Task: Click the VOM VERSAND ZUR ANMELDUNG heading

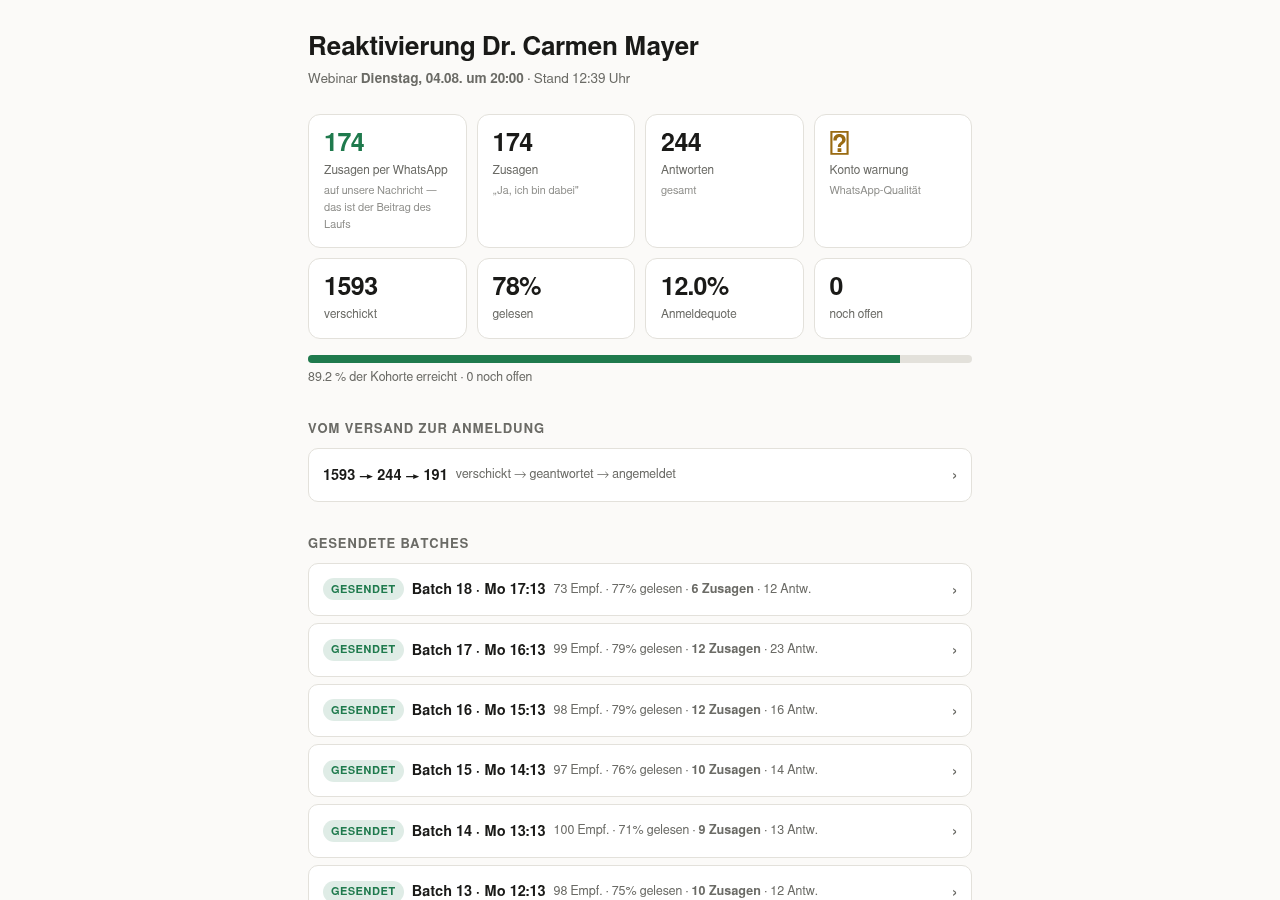Action: pyautogui.click(x=426, y=428)
